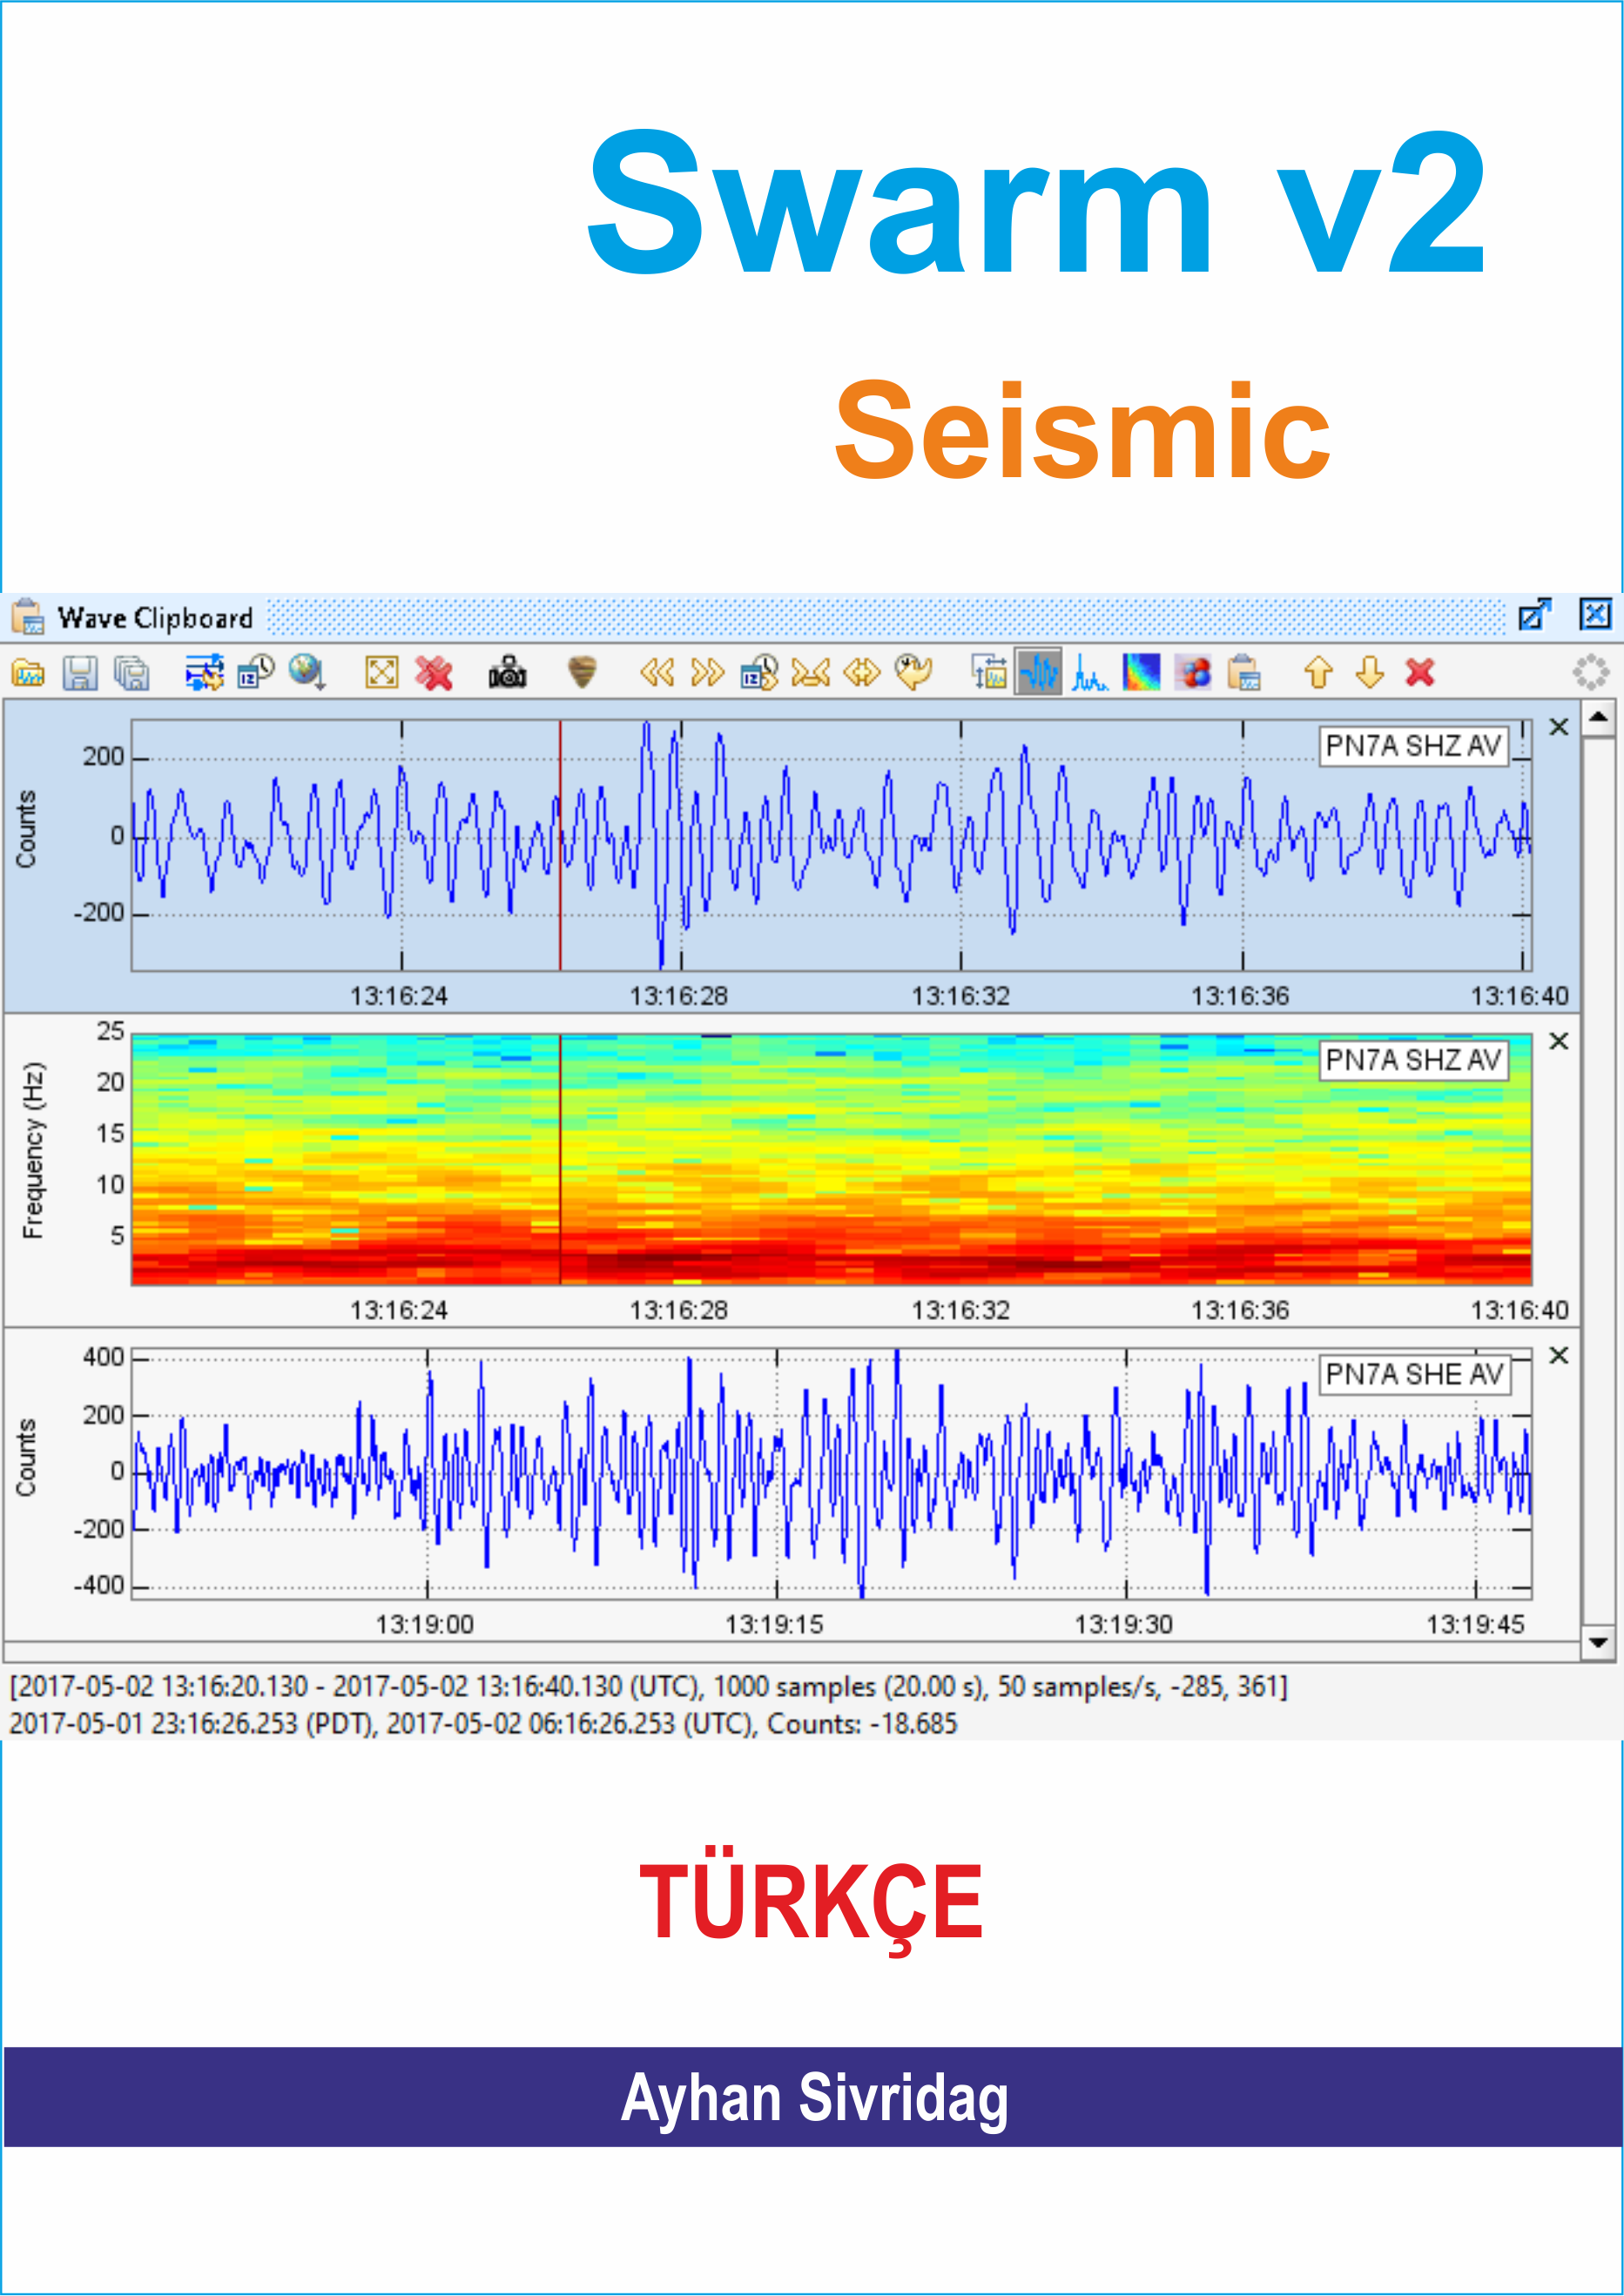
Task: Click the Shrink time axis icon
Action: (x=811, y=673)
